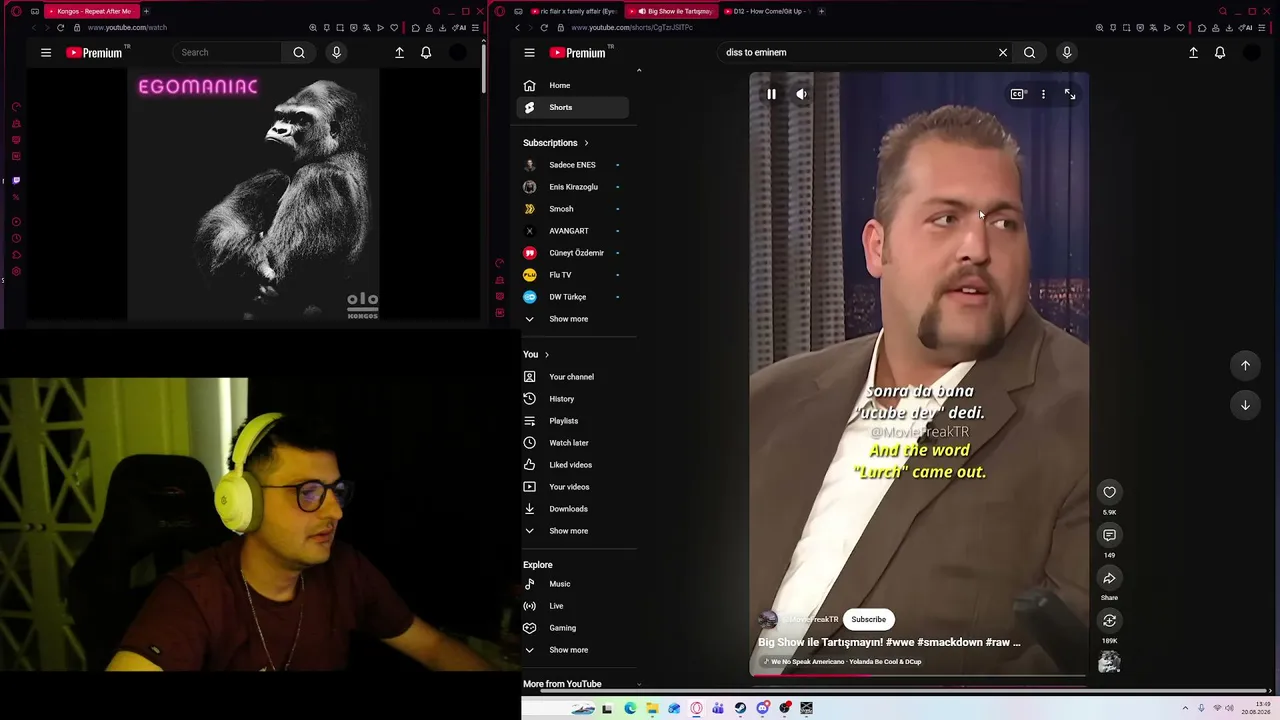This screenshot has width=1280, height=720.
Task: Toggle the guide menu in right YouTube window
Action: click(x=529, y=52)
